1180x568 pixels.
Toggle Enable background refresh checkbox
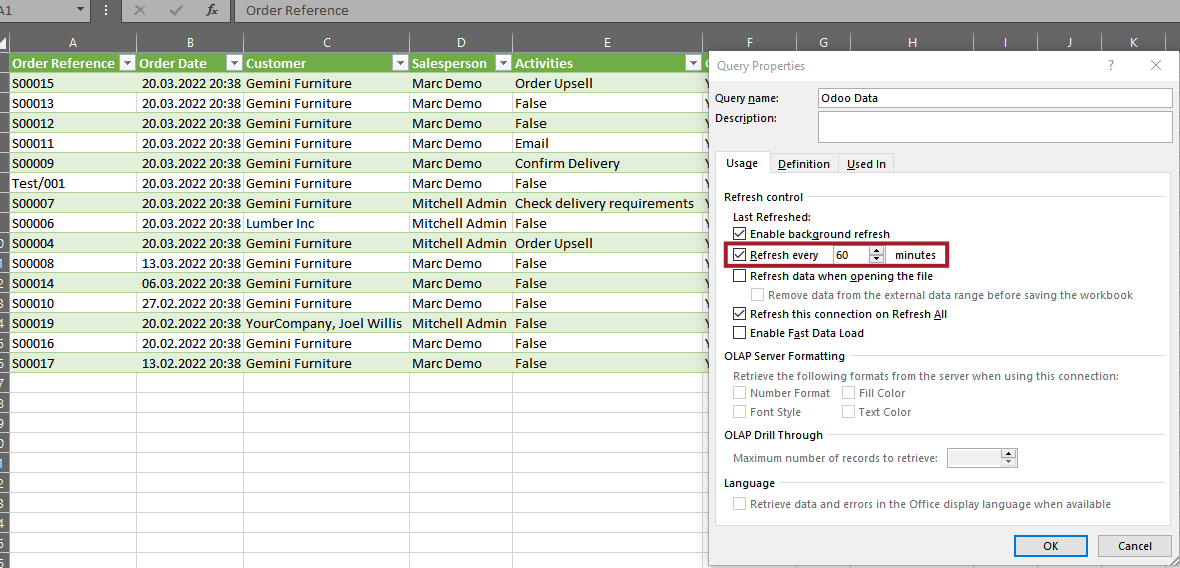tap(740, 234)
